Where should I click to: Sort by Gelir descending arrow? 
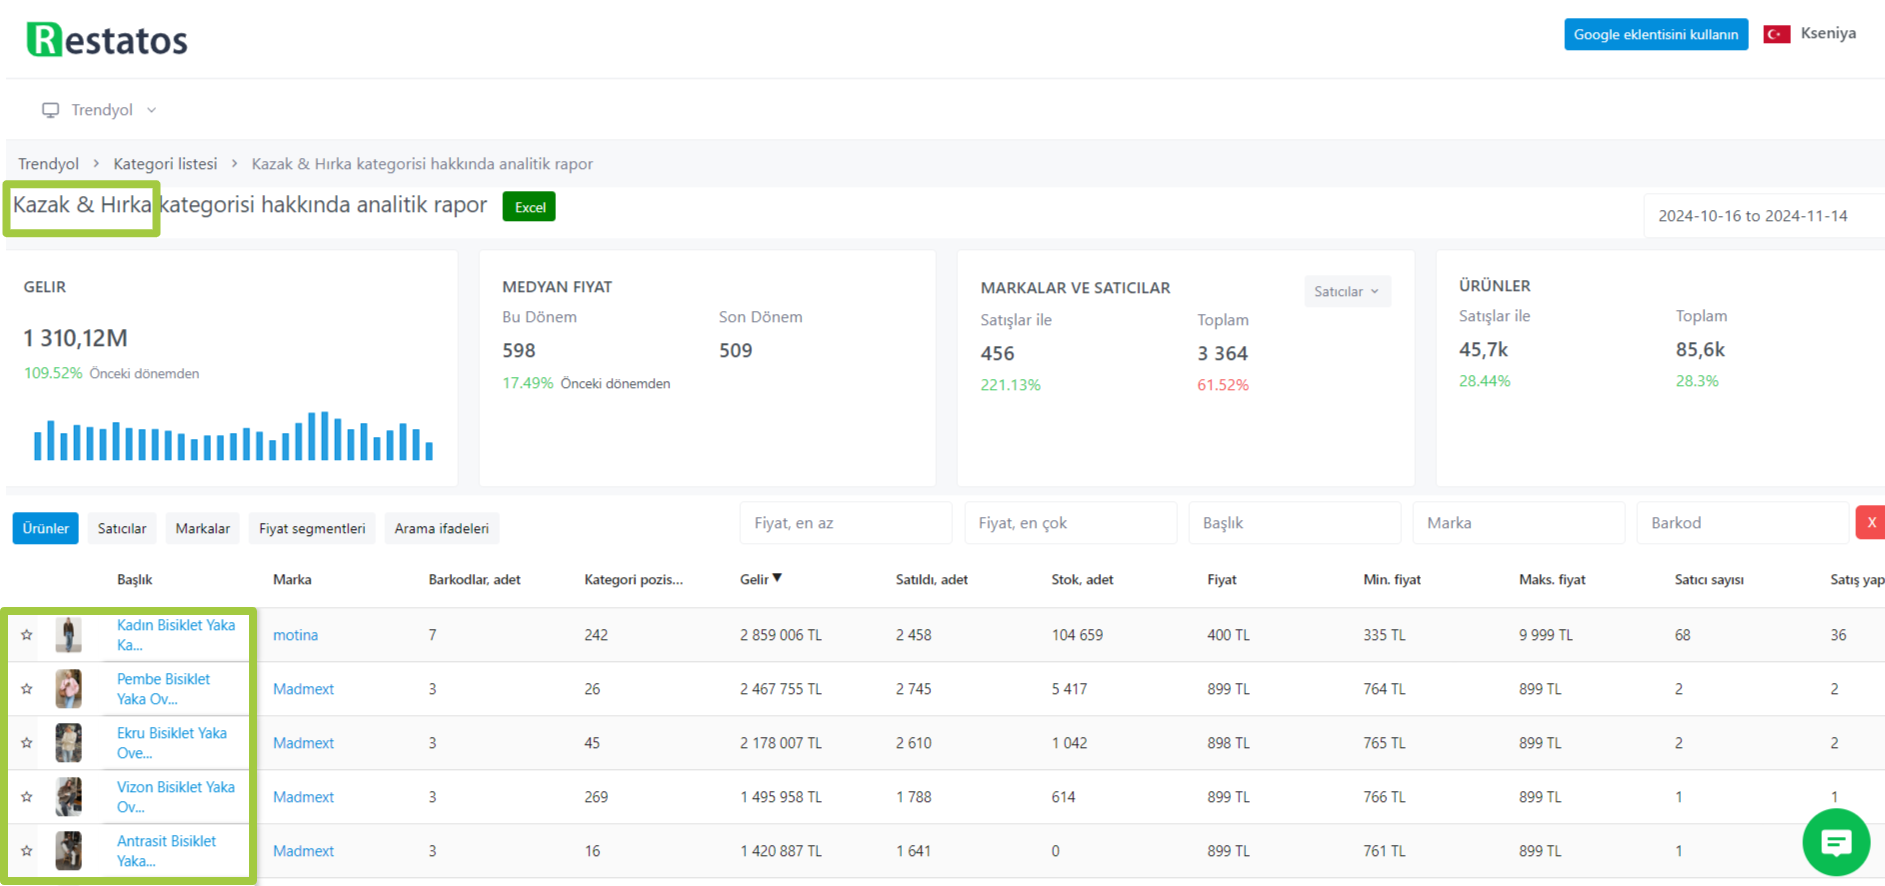coord(777,578)
